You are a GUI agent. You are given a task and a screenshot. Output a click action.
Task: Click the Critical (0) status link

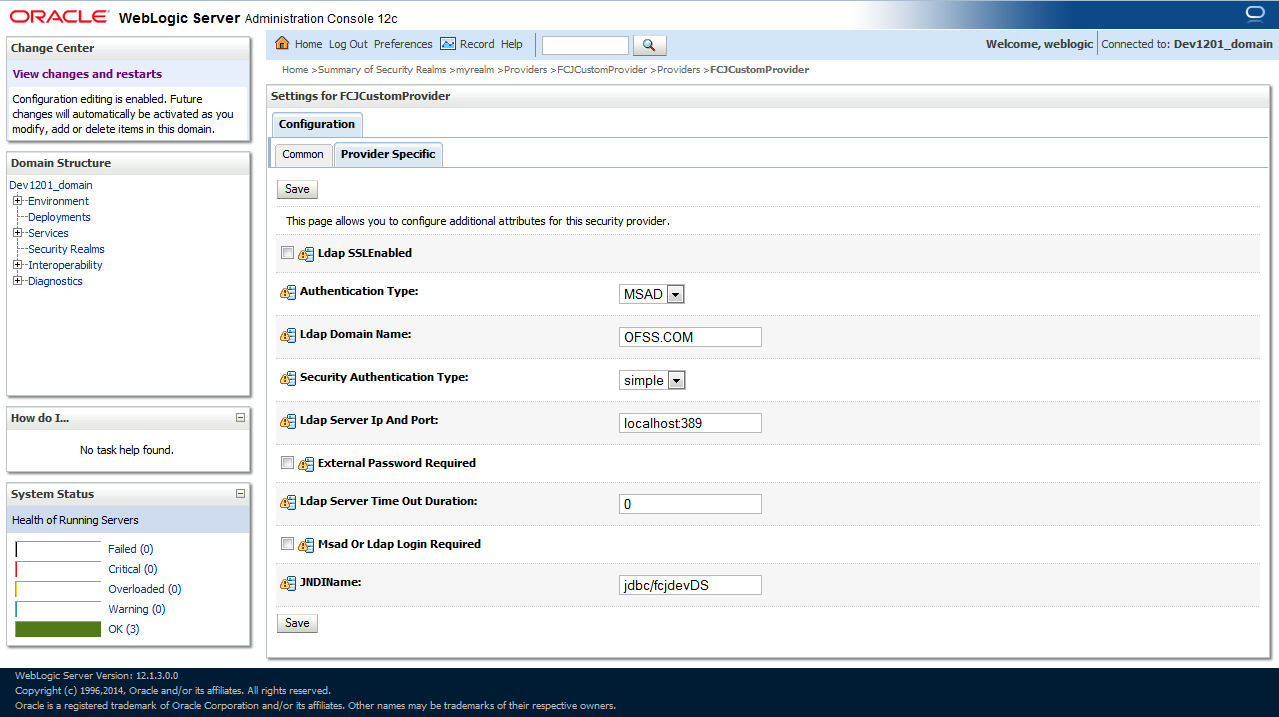pos(133,569)
